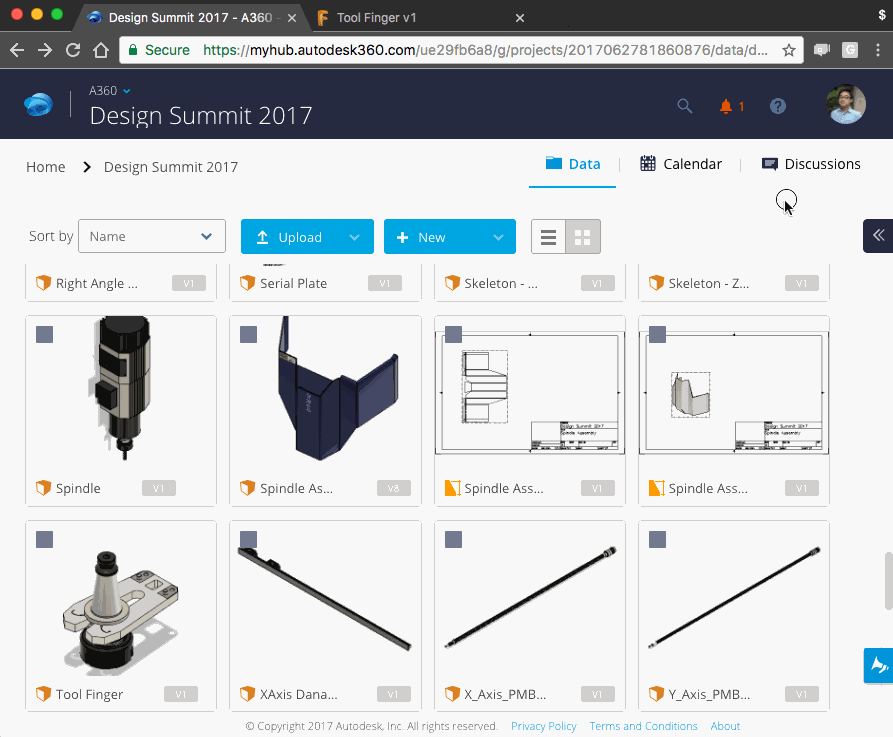Select the Spindle item checkbox
Image resolution: width=893 pixels, height=737 pixels.
44,334
